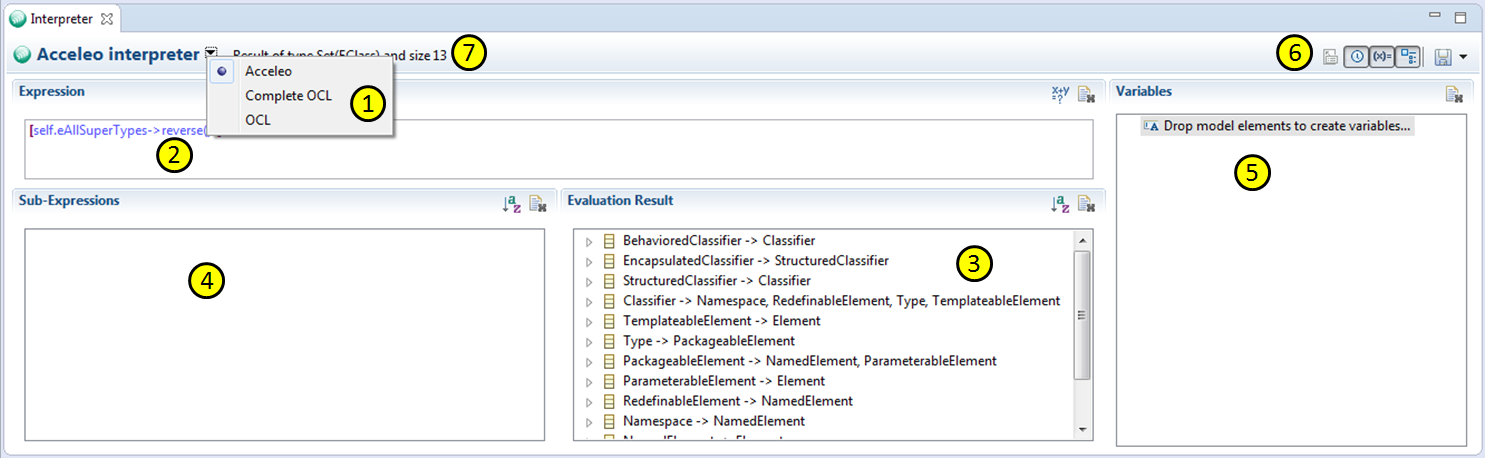The width and height of the screenshot is (1485, 458).
Task: Click class icon of ParameterableElement row
Action: point(609,381)
